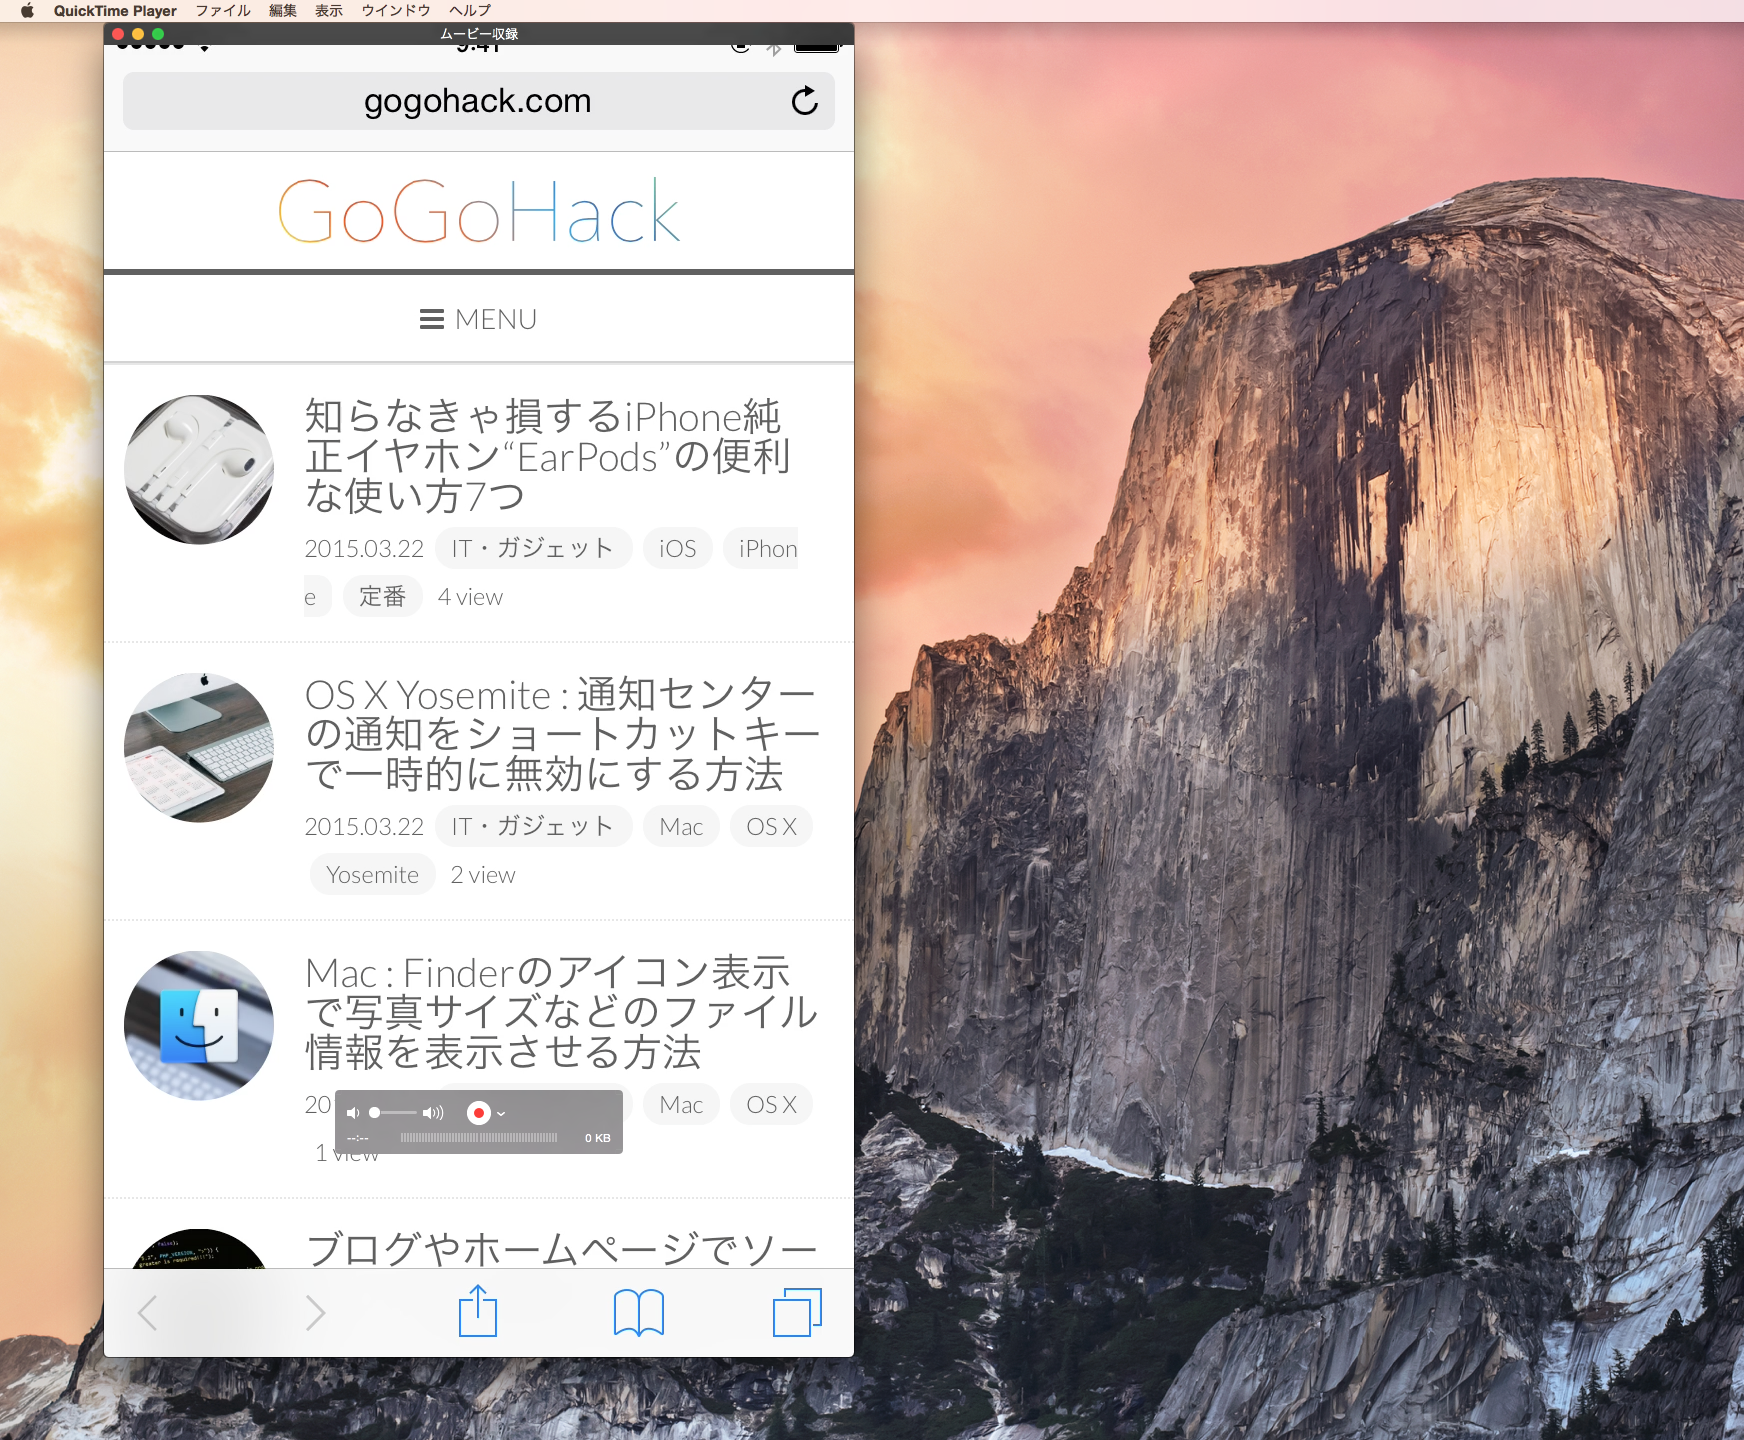The height and width of the screenshot is (1440, 1744).
Task: Click the 2 view count text
Action: point(483,874)
